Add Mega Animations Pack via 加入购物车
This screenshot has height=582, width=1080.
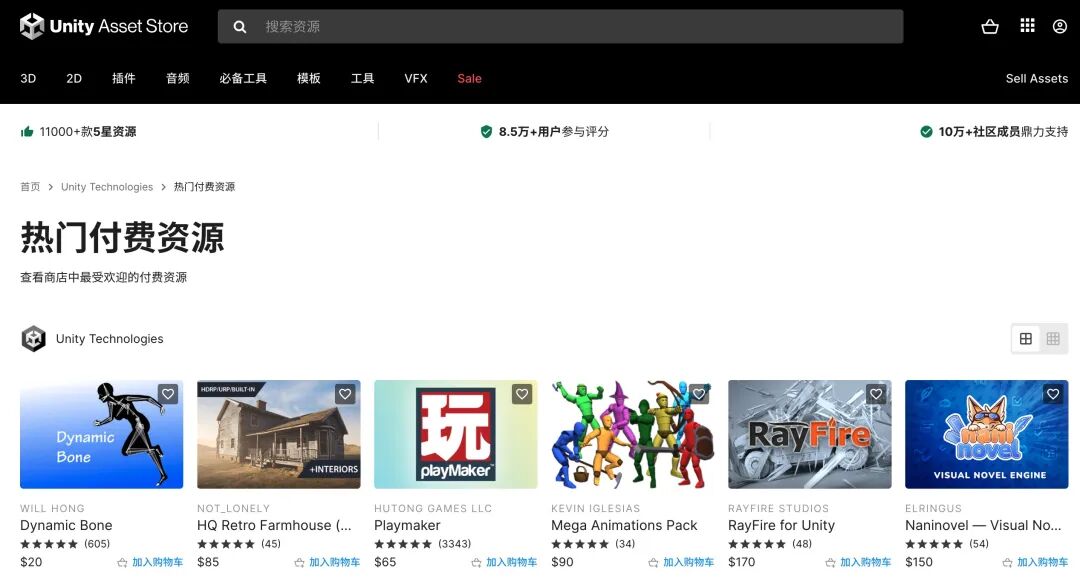click(x=689, y=563)
